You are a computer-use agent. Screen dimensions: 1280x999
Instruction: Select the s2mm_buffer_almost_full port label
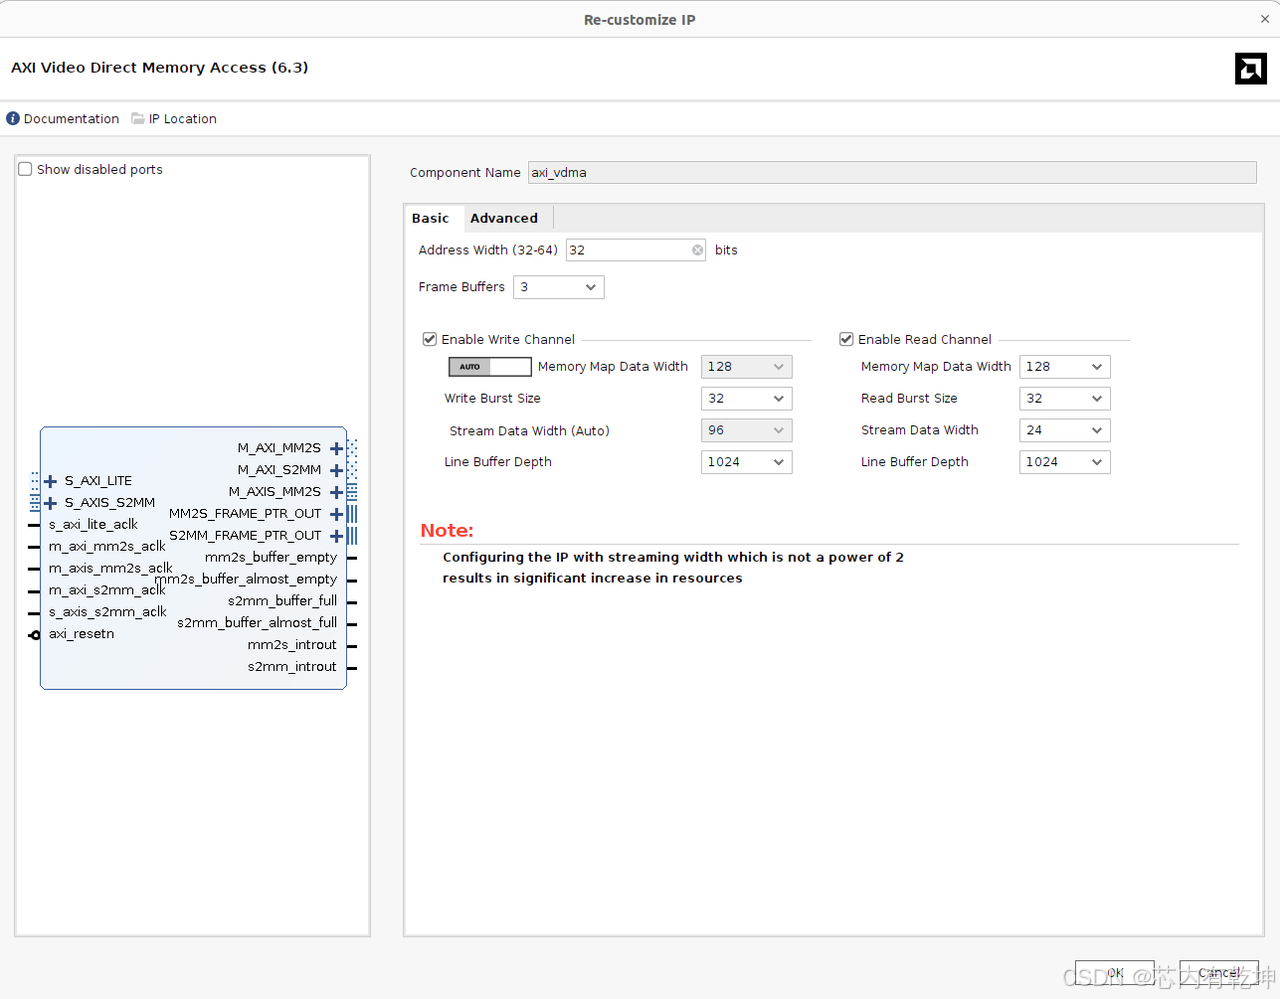pyautogui.click(x=257, y=623)
